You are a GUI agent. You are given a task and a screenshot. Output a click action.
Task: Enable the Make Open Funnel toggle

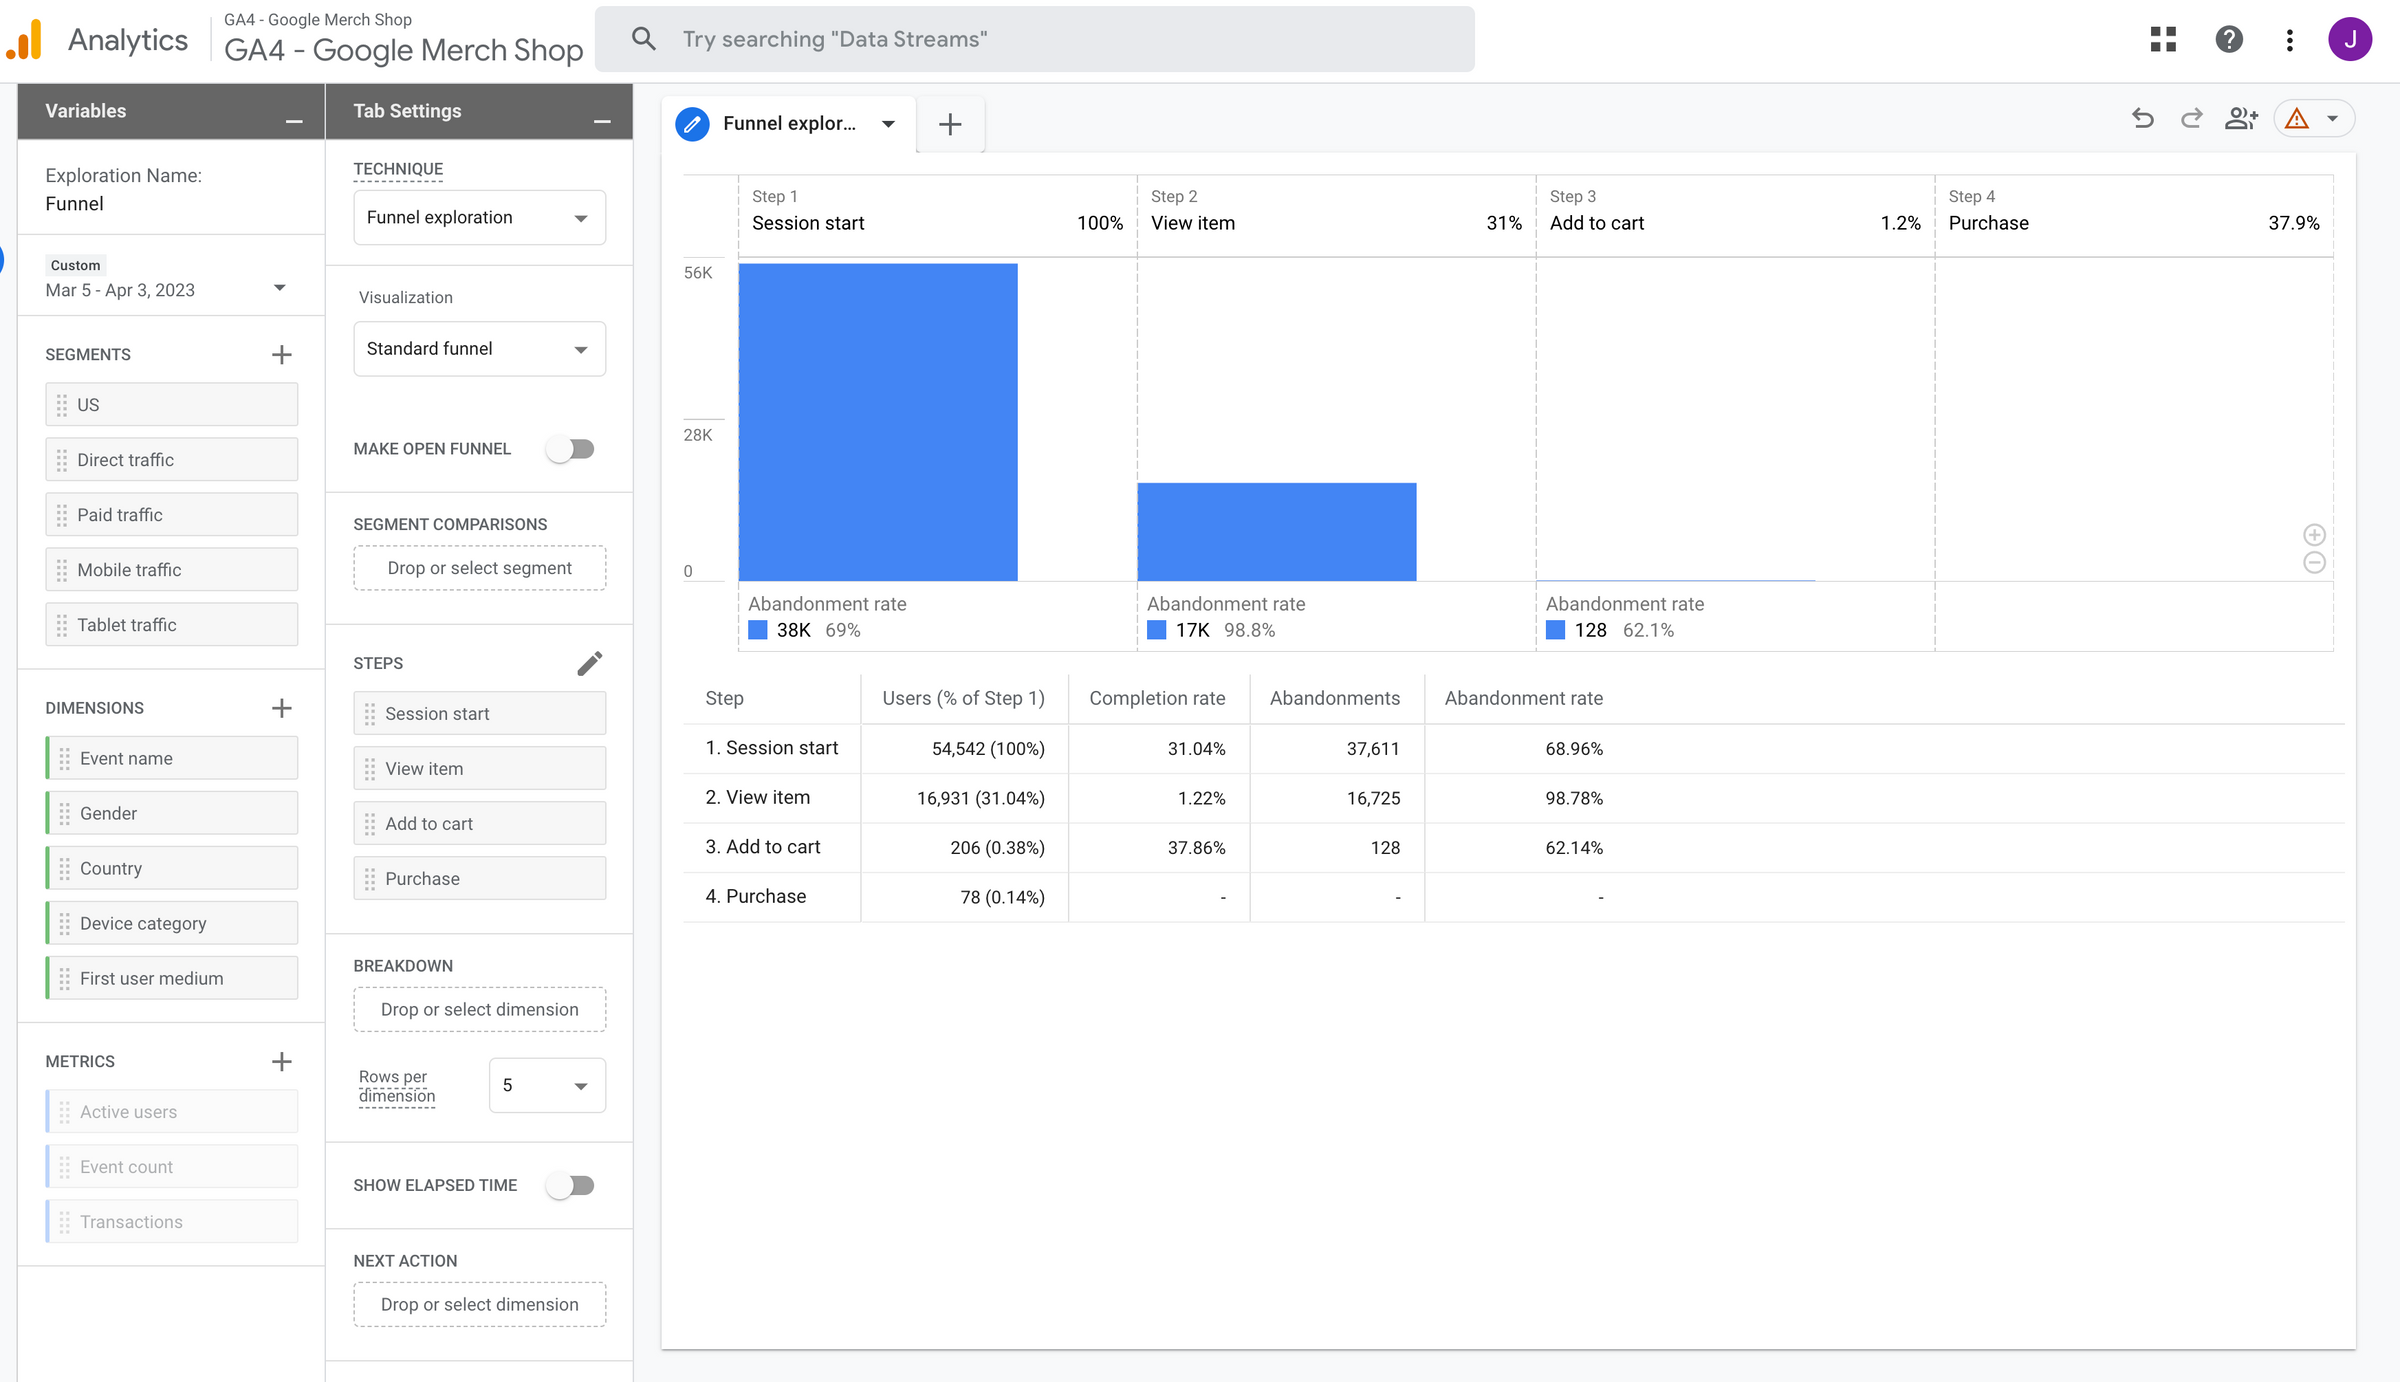pyautogui.click(x=571, y=448)
